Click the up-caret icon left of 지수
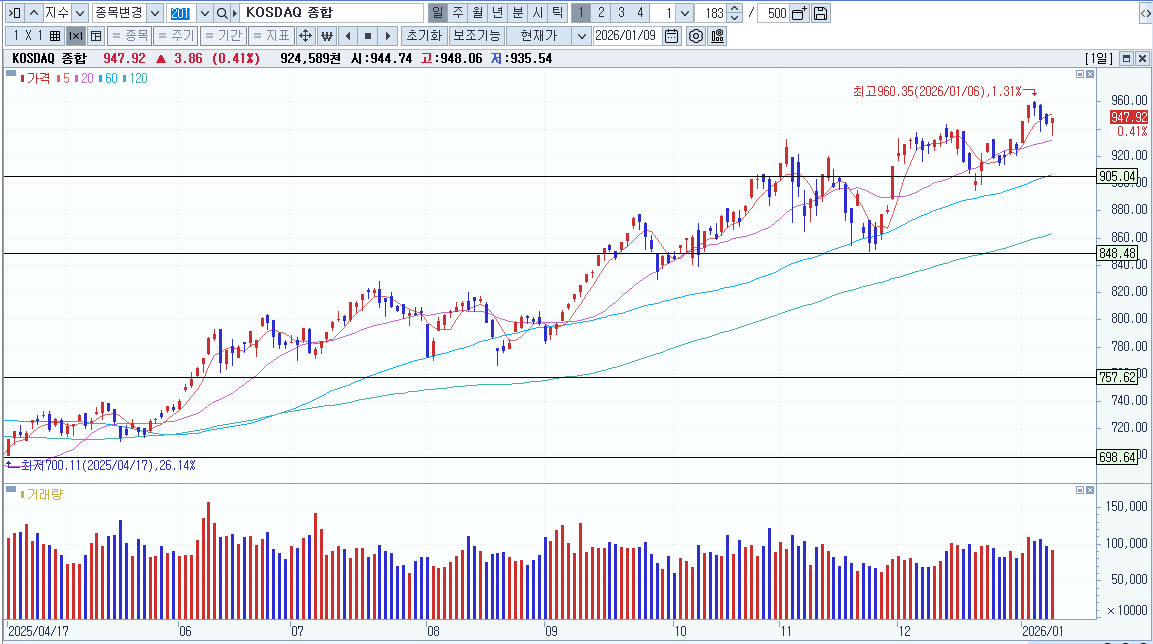Viewport: 1153px width, 644px height. pos(33,12)
